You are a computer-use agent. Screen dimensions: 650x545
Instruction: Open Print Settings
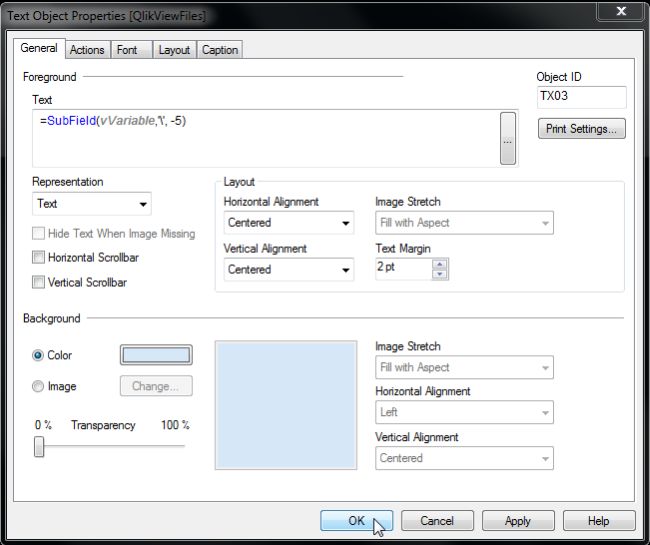coord(582,128)
